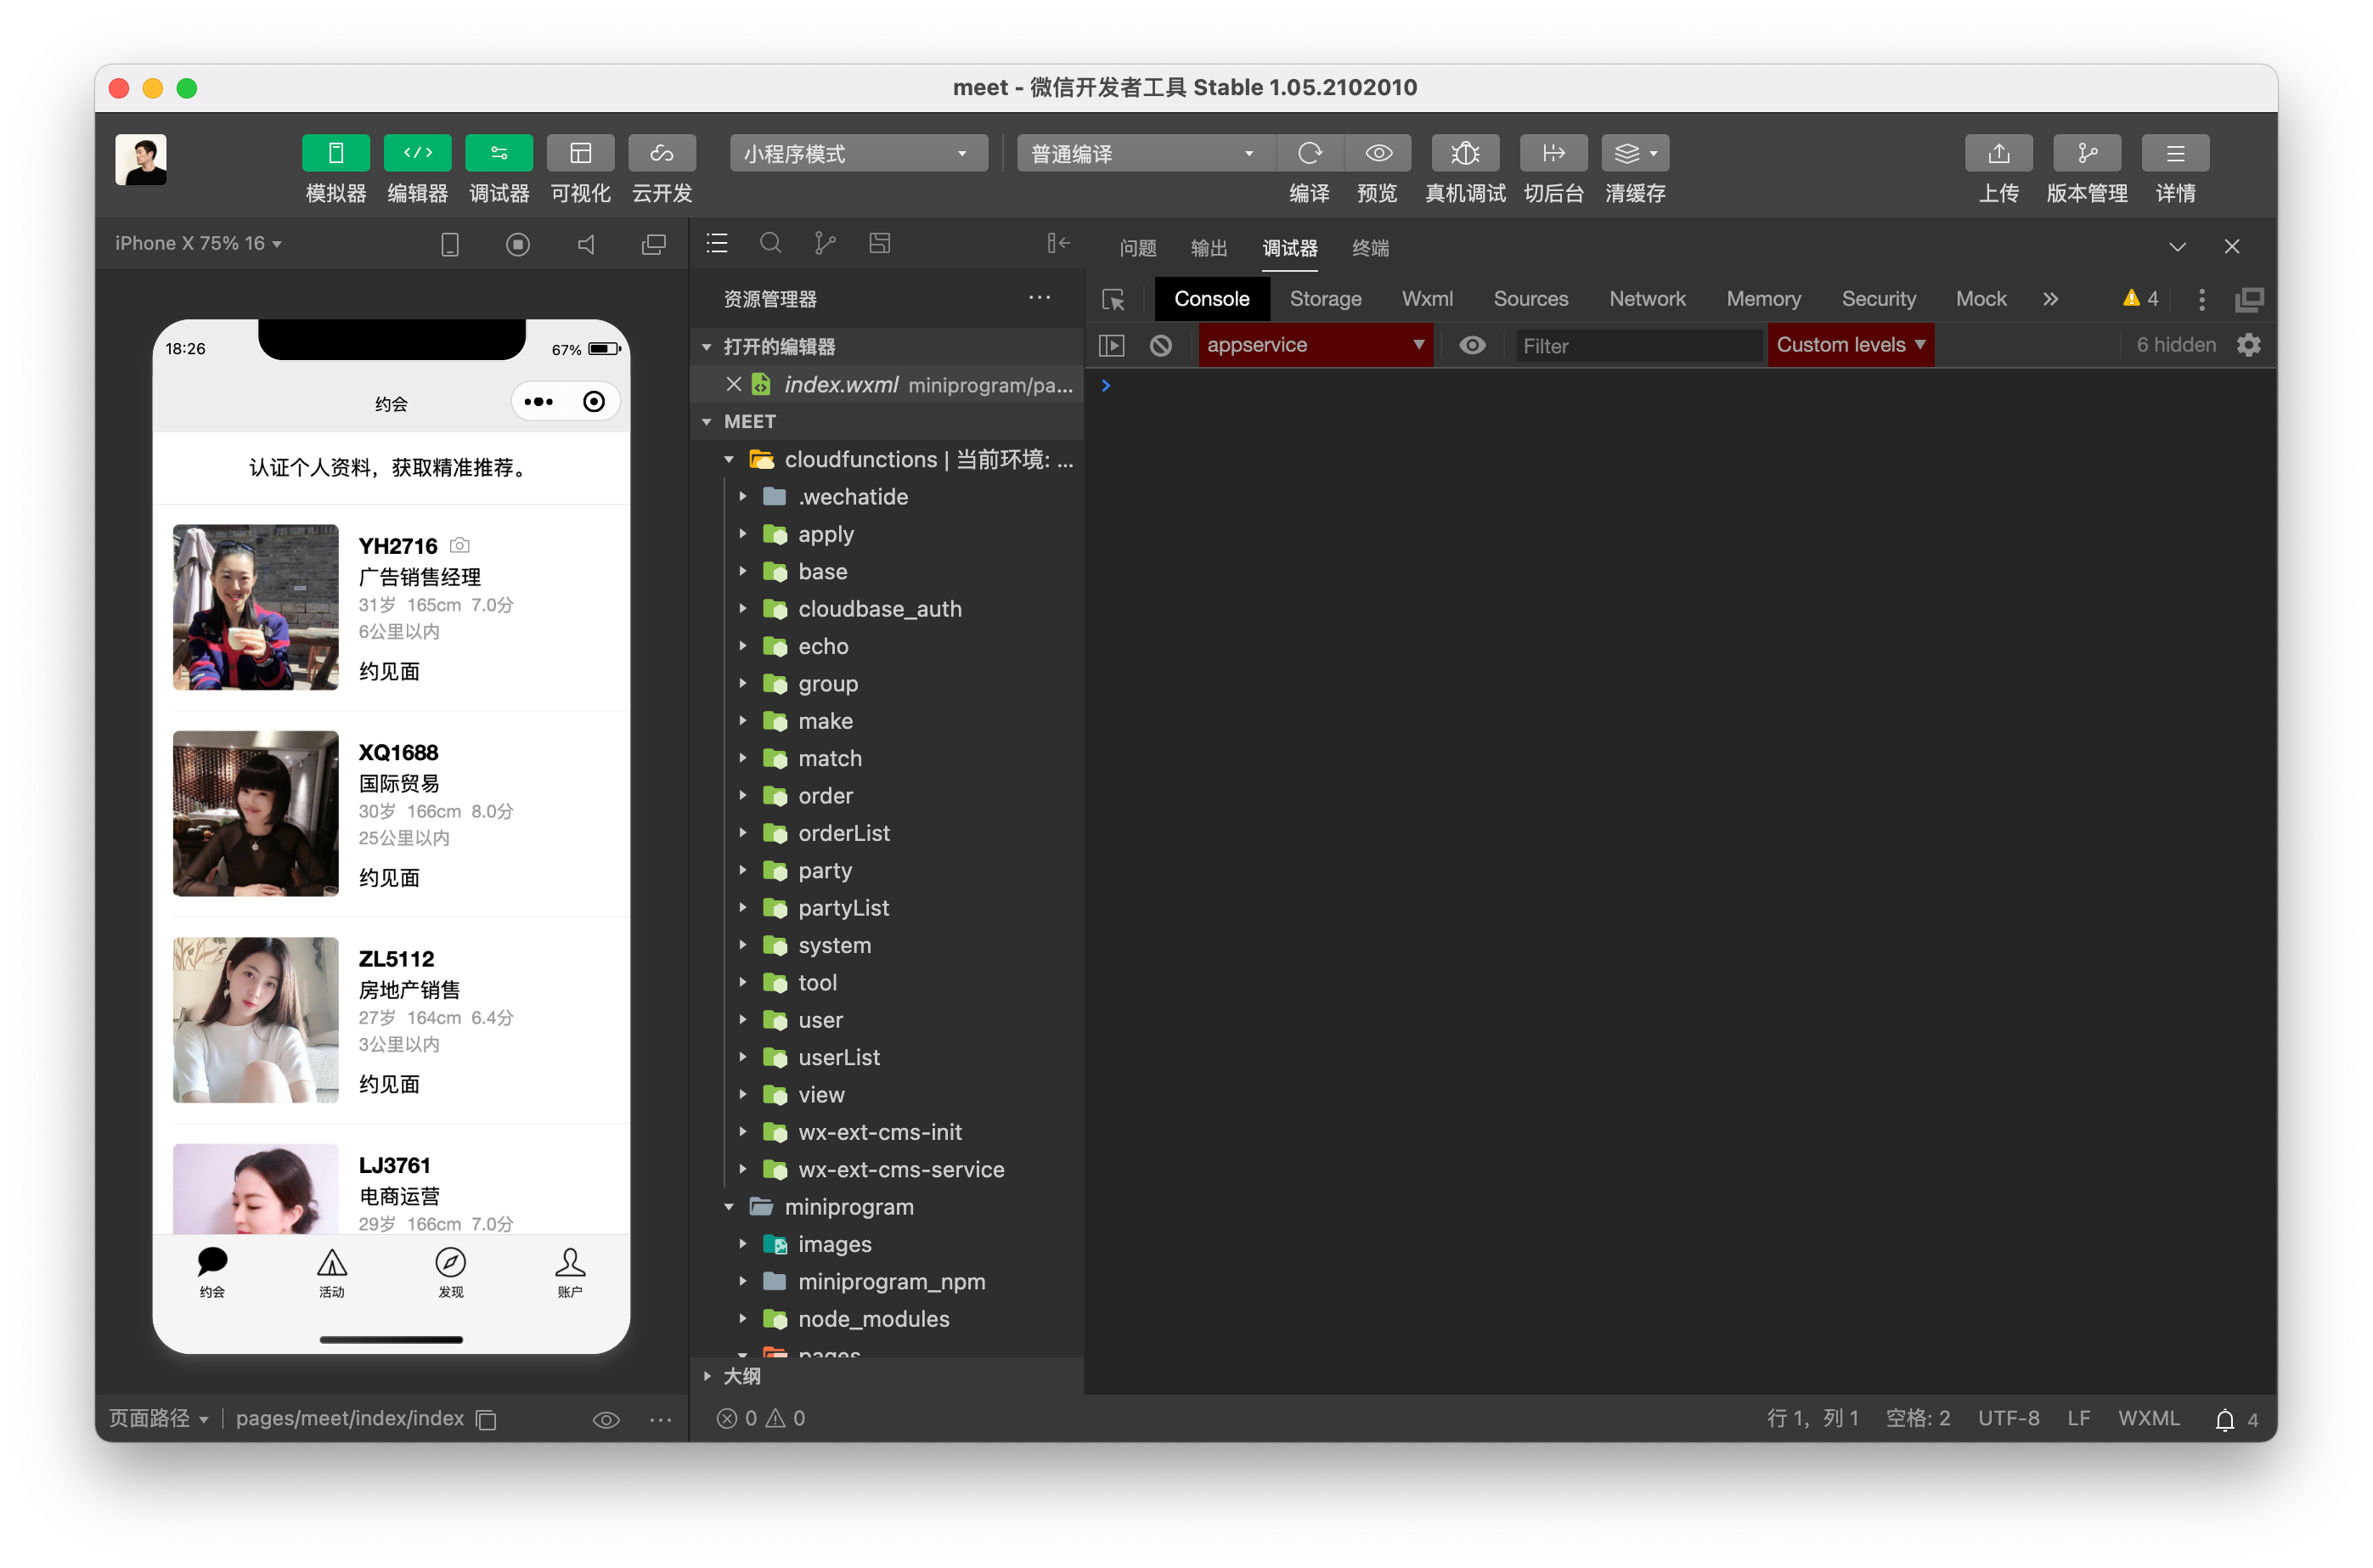Image resolution: width=2373 pixels, height=1568 pixels.
Task: Open the 小程序模式 mode dropdown
Action: (857, 153)
